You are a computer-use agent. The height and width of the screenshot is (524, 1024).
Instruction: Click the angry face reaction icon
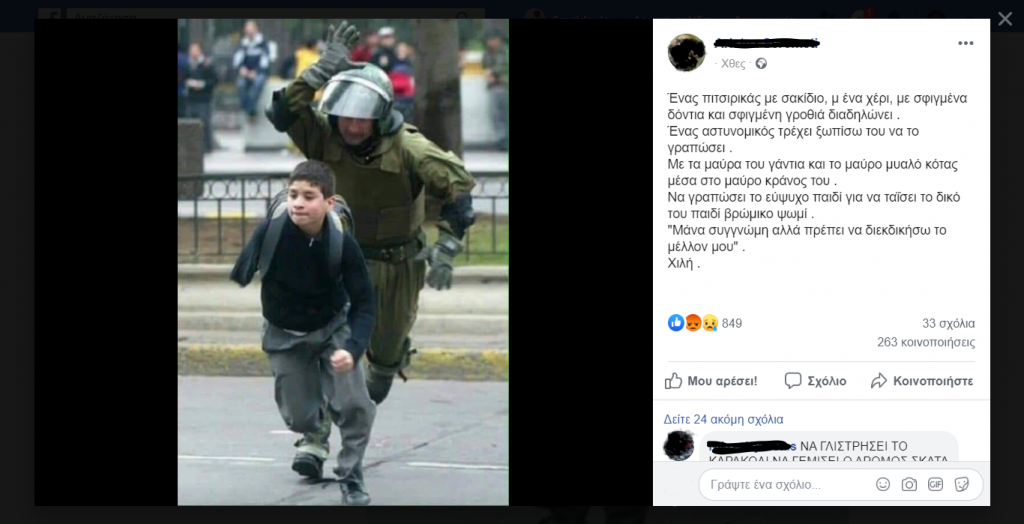[693, 323]
